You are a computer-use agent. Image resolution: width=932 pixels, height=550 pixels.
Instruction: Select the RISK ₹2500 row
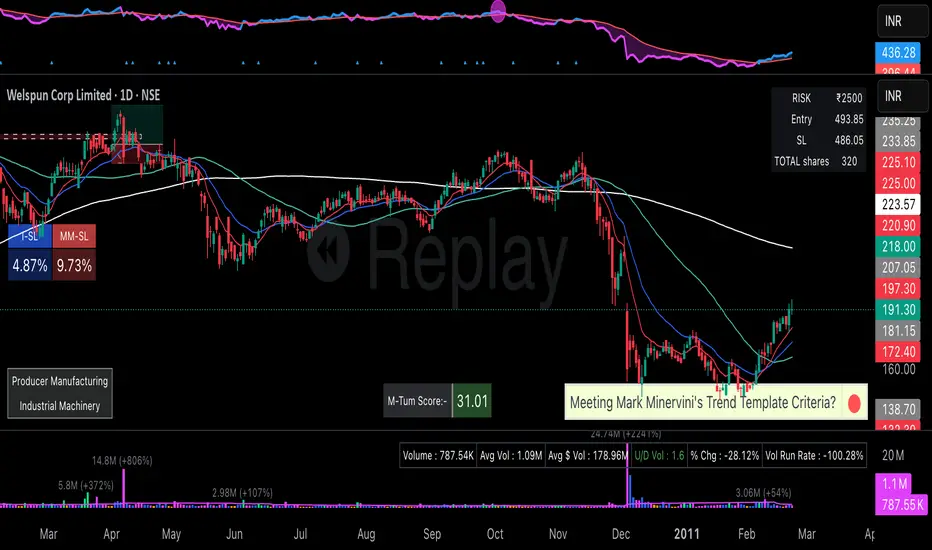tap(819, 98)
